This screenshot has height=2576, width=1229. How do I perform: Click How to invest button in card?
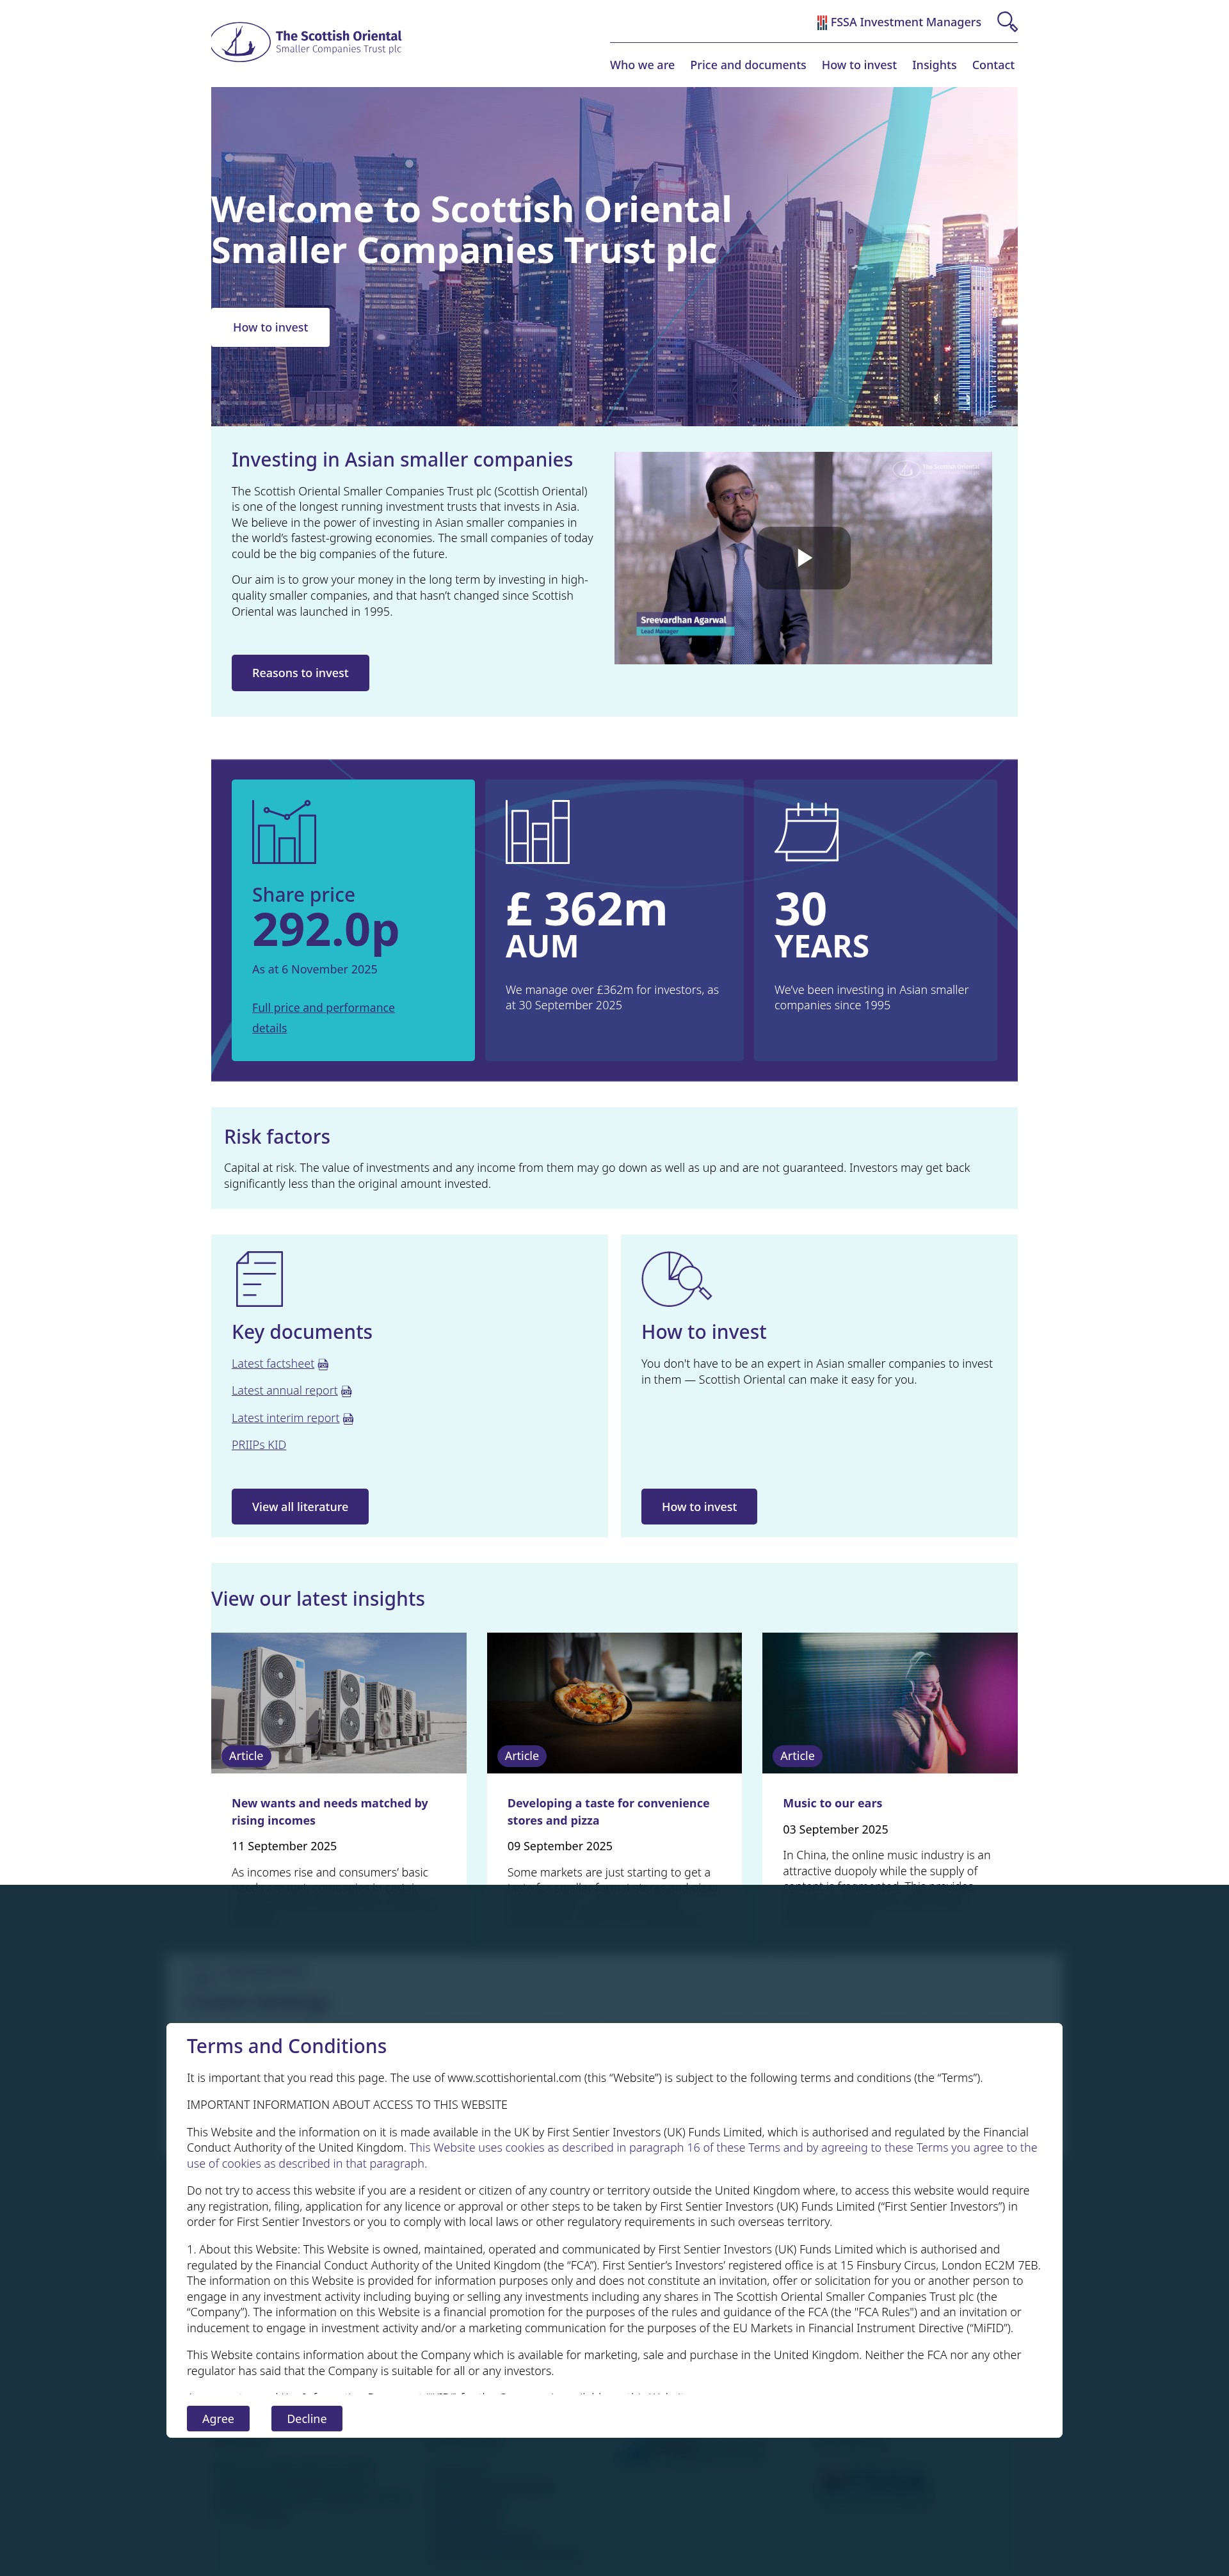point(699,1507)
